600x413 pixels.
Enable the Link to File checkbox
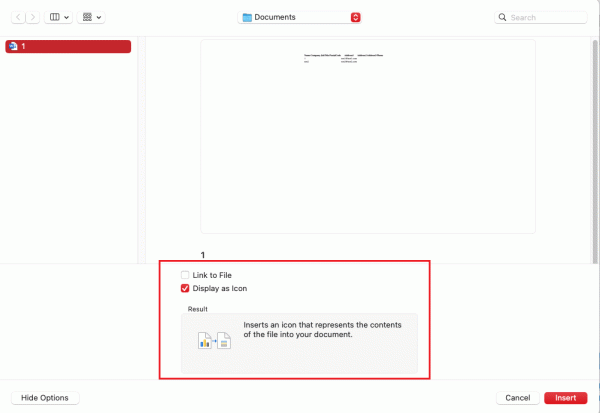pyautogui.click(x=185, y=275)
